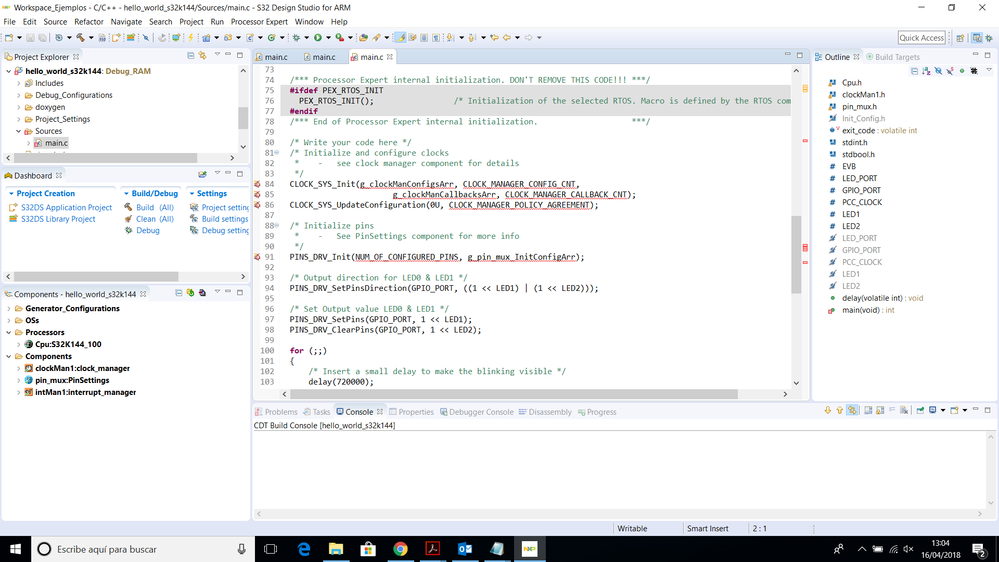The width and height of the screenshot is (999, 562).
Task: Toggle console show error context button
Action: (x=852, y=410)
